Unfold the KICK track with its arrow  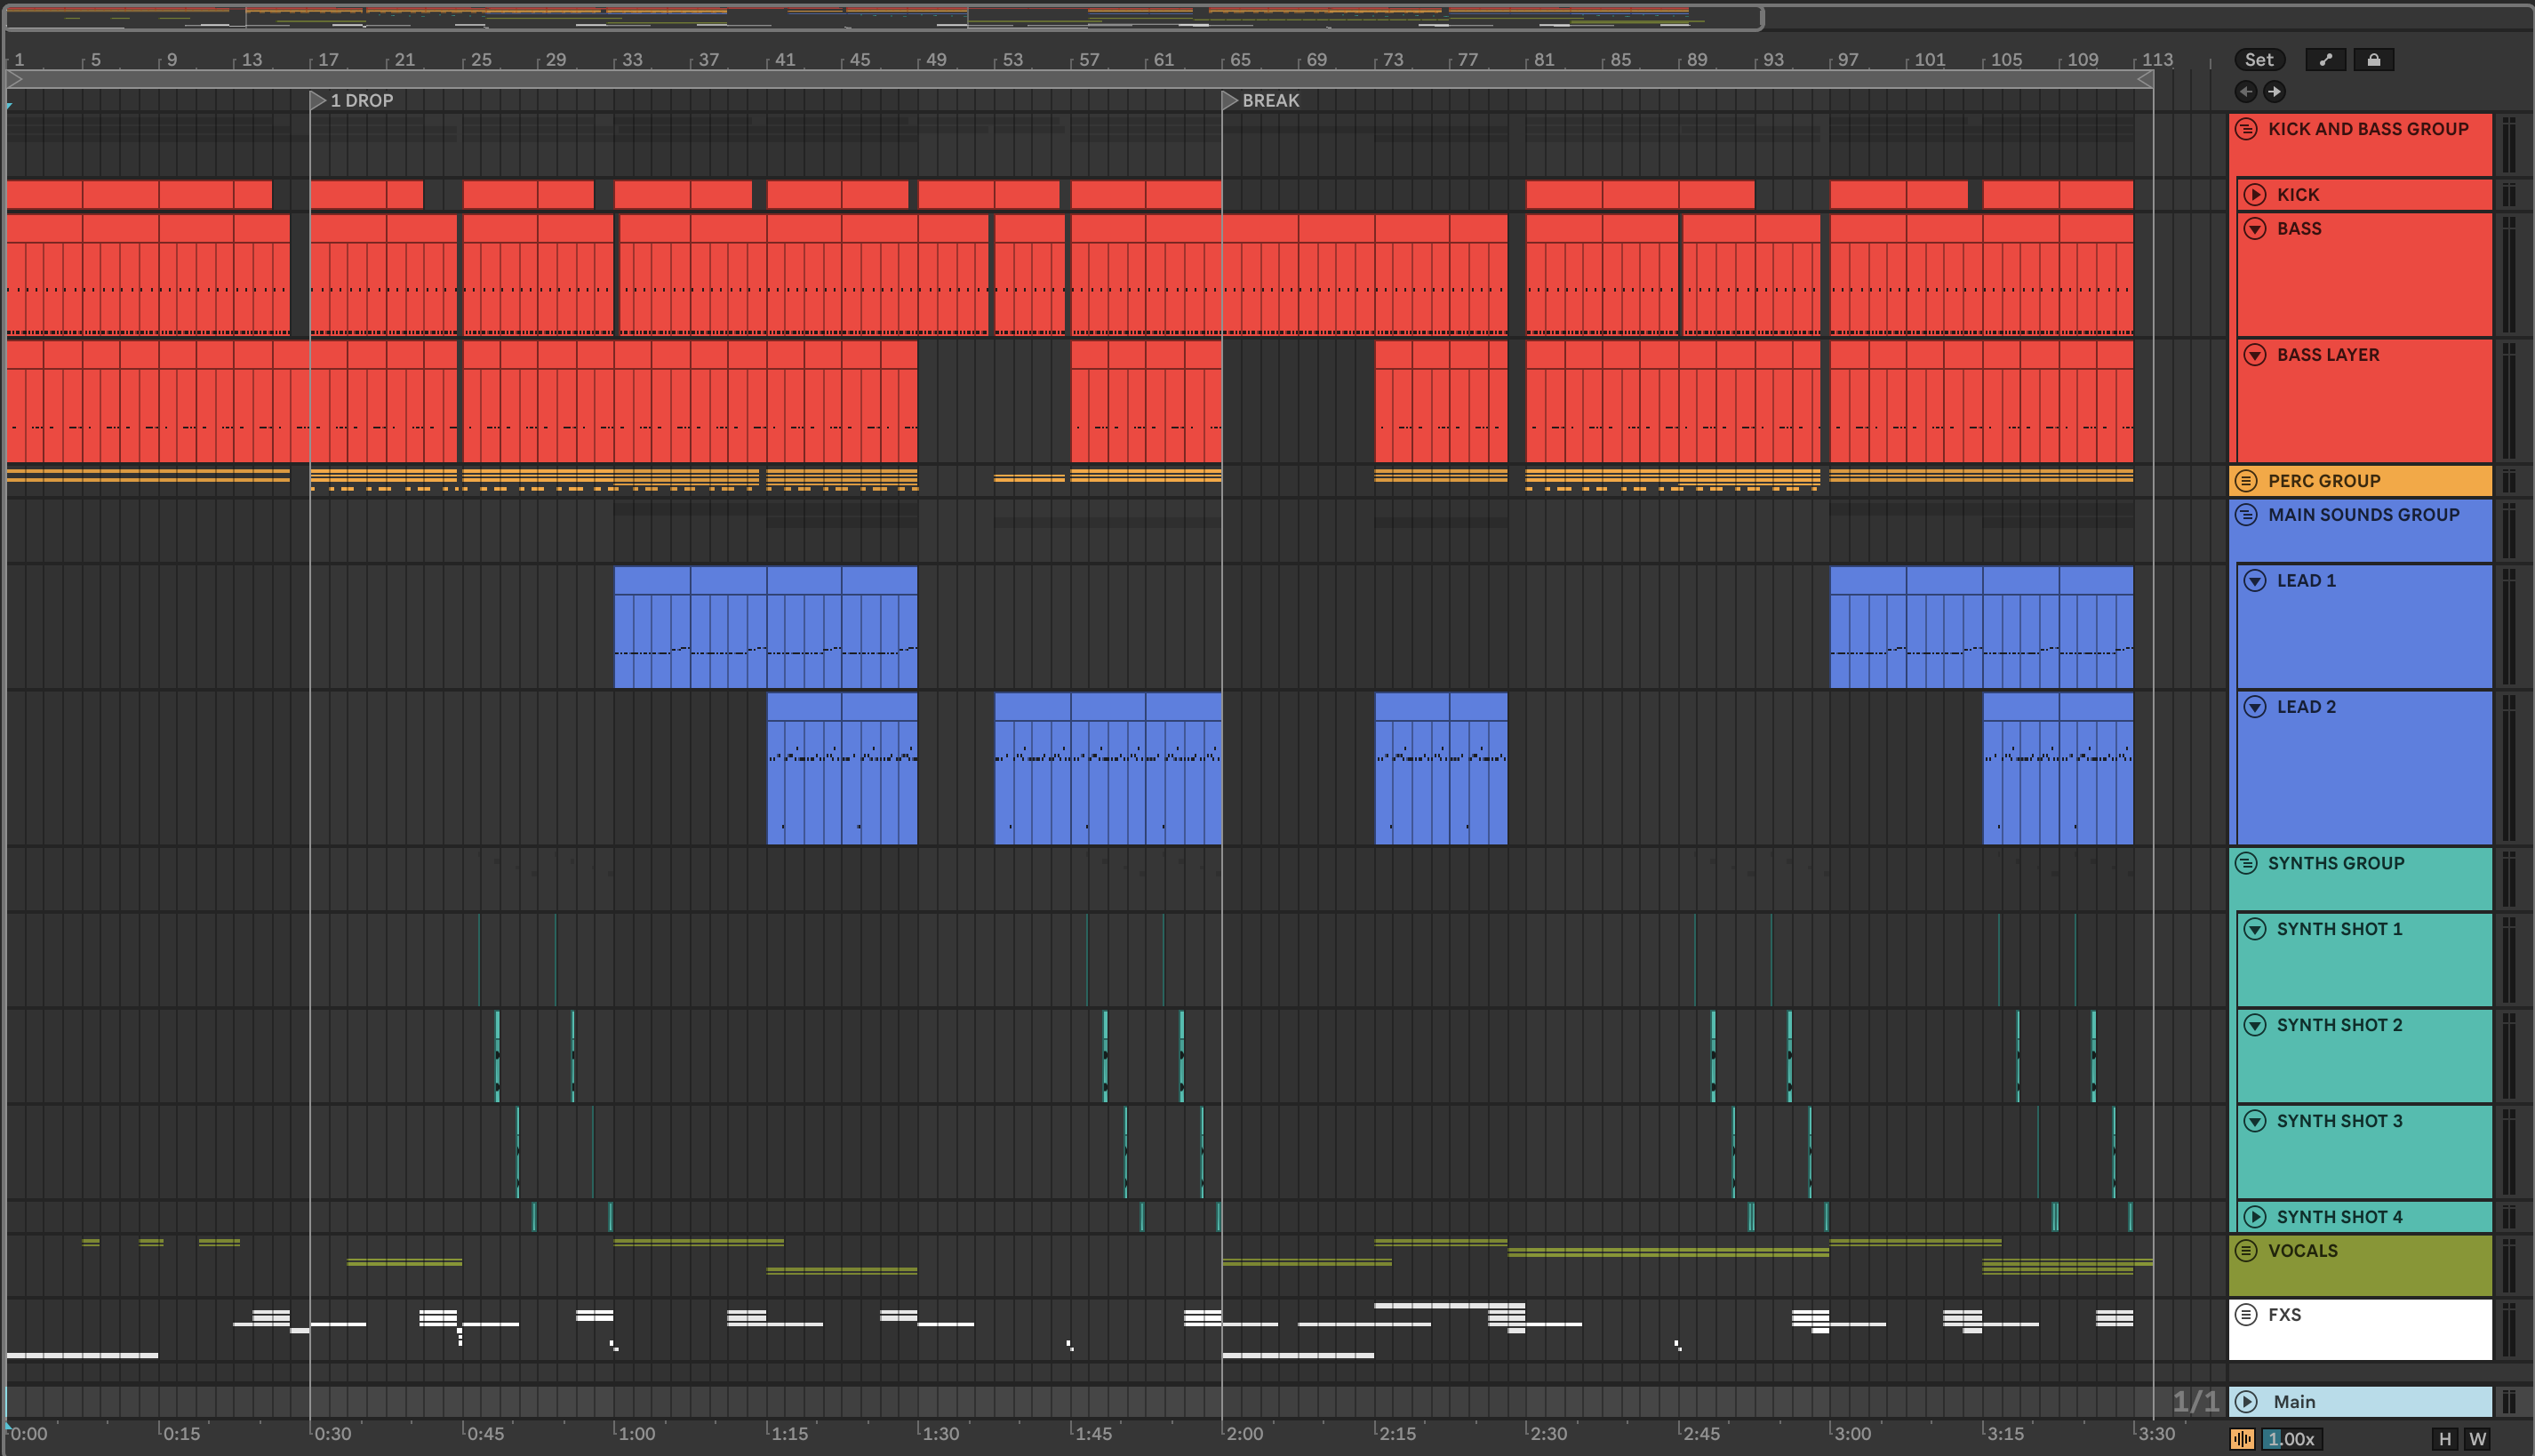tap(2255, 194)
